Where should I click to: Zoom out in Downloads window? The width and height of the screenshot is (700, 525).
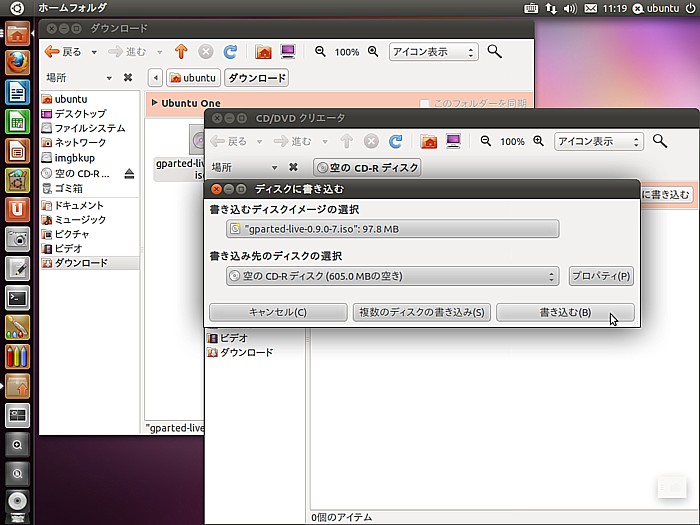[320, 52]
